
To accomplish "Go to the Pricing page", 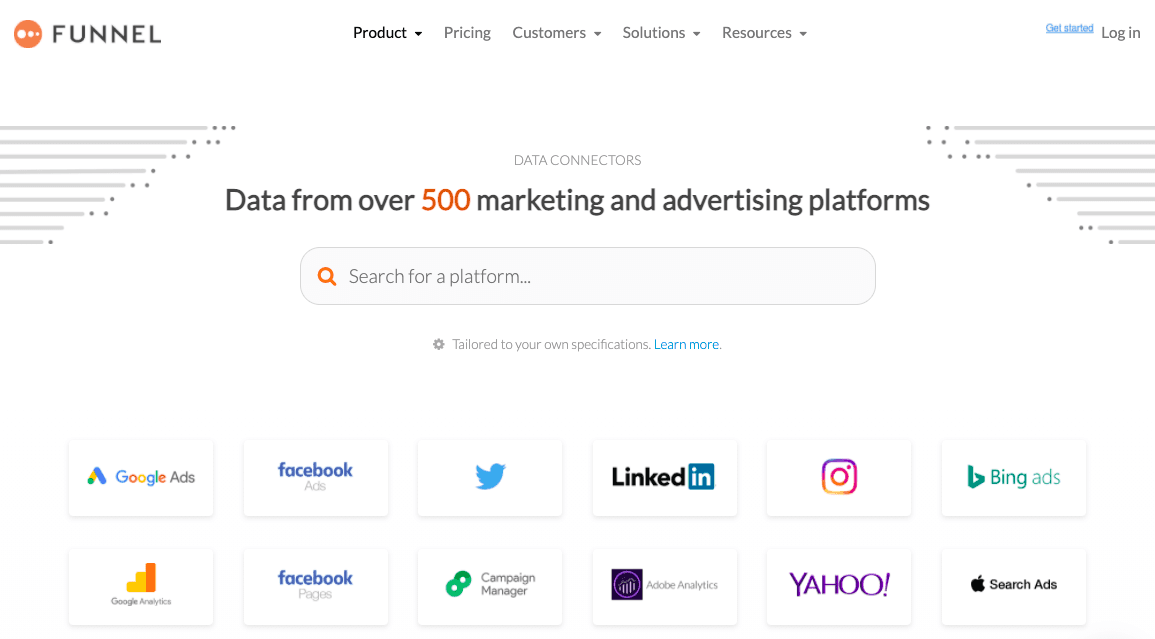I will (x=467, y=32).
